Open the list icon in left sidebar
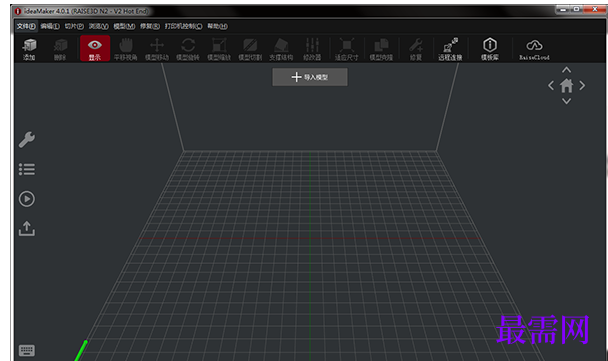Image resolution: width=608 pixels, height=361 pixels. pos(27,169)
